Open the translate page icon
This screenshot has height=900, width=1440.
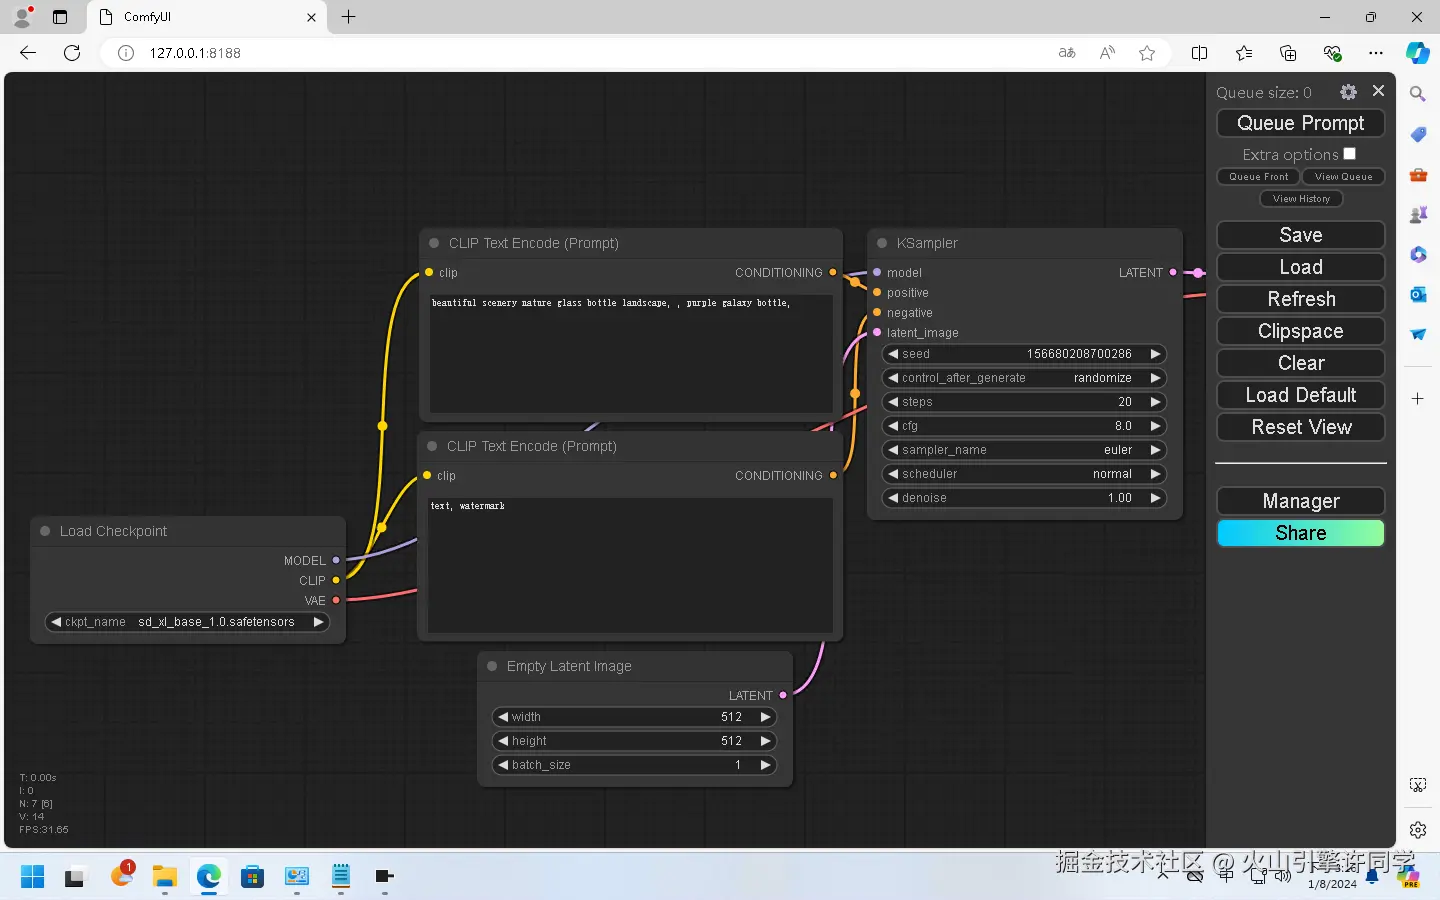pyautogui.click(x=1067, y=53)
